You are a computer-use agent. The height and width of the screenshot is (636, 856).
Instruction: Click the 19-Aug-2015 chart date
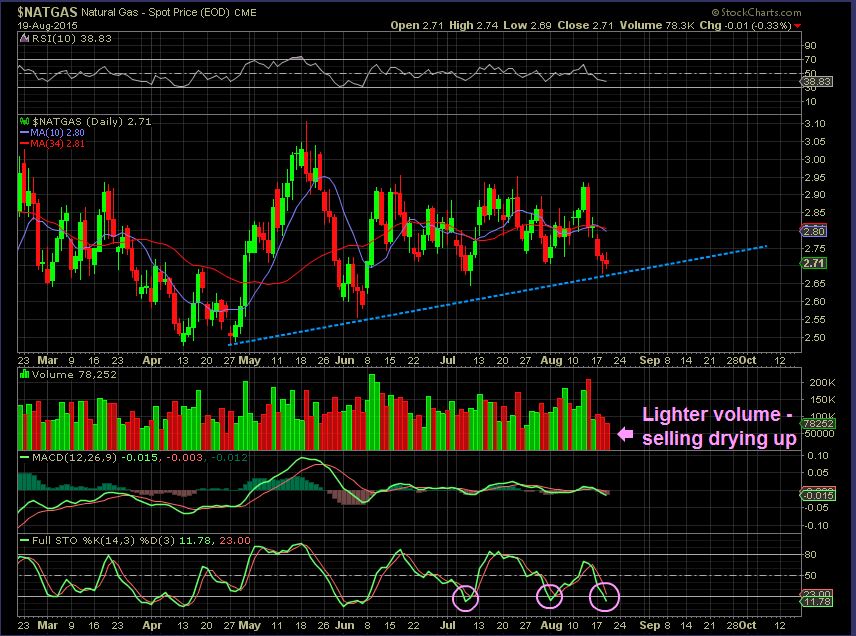[x=47, y=26]
